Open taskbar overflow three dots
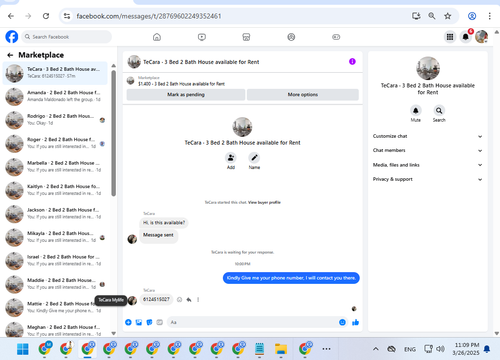The width and height of the screenshot is (500, 360). (x=326, y=349)
